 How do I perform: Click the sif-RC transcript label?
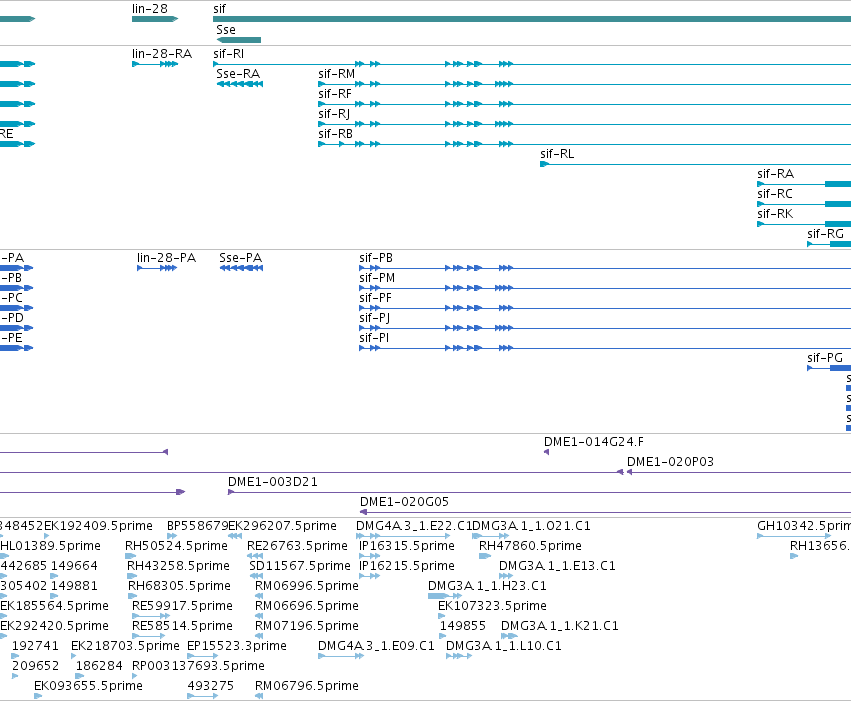click(775, 194)
